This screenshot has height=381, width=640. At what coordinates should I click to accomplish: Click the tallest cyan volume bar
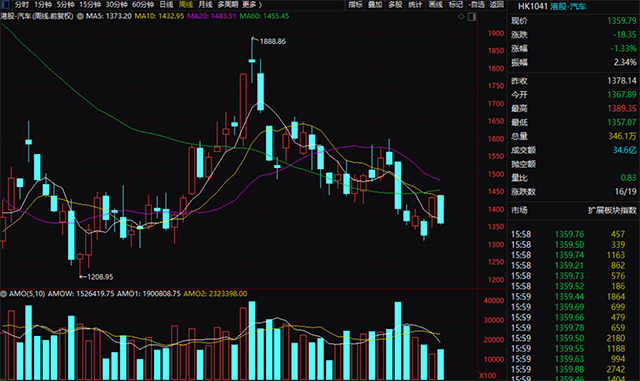pos(252,341)
